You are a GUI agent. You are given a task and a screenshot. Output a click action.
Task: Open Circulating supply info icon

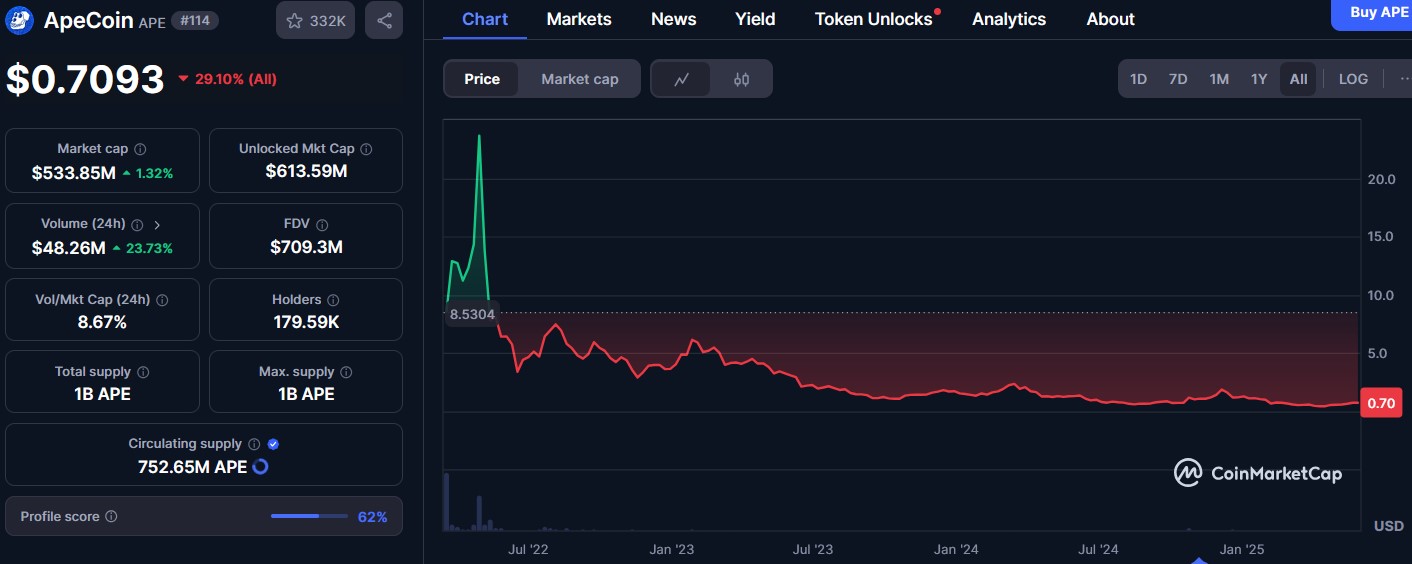click(254, 444)
